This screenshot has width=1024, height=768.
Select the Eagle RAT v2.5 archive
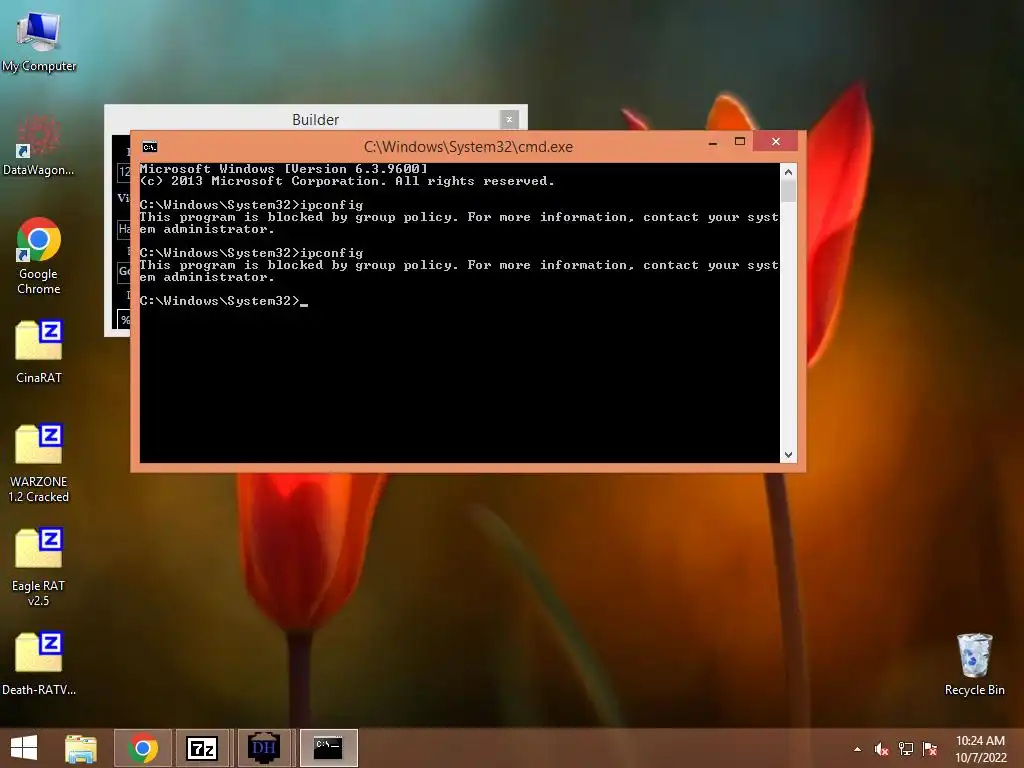tap(39, 566)
